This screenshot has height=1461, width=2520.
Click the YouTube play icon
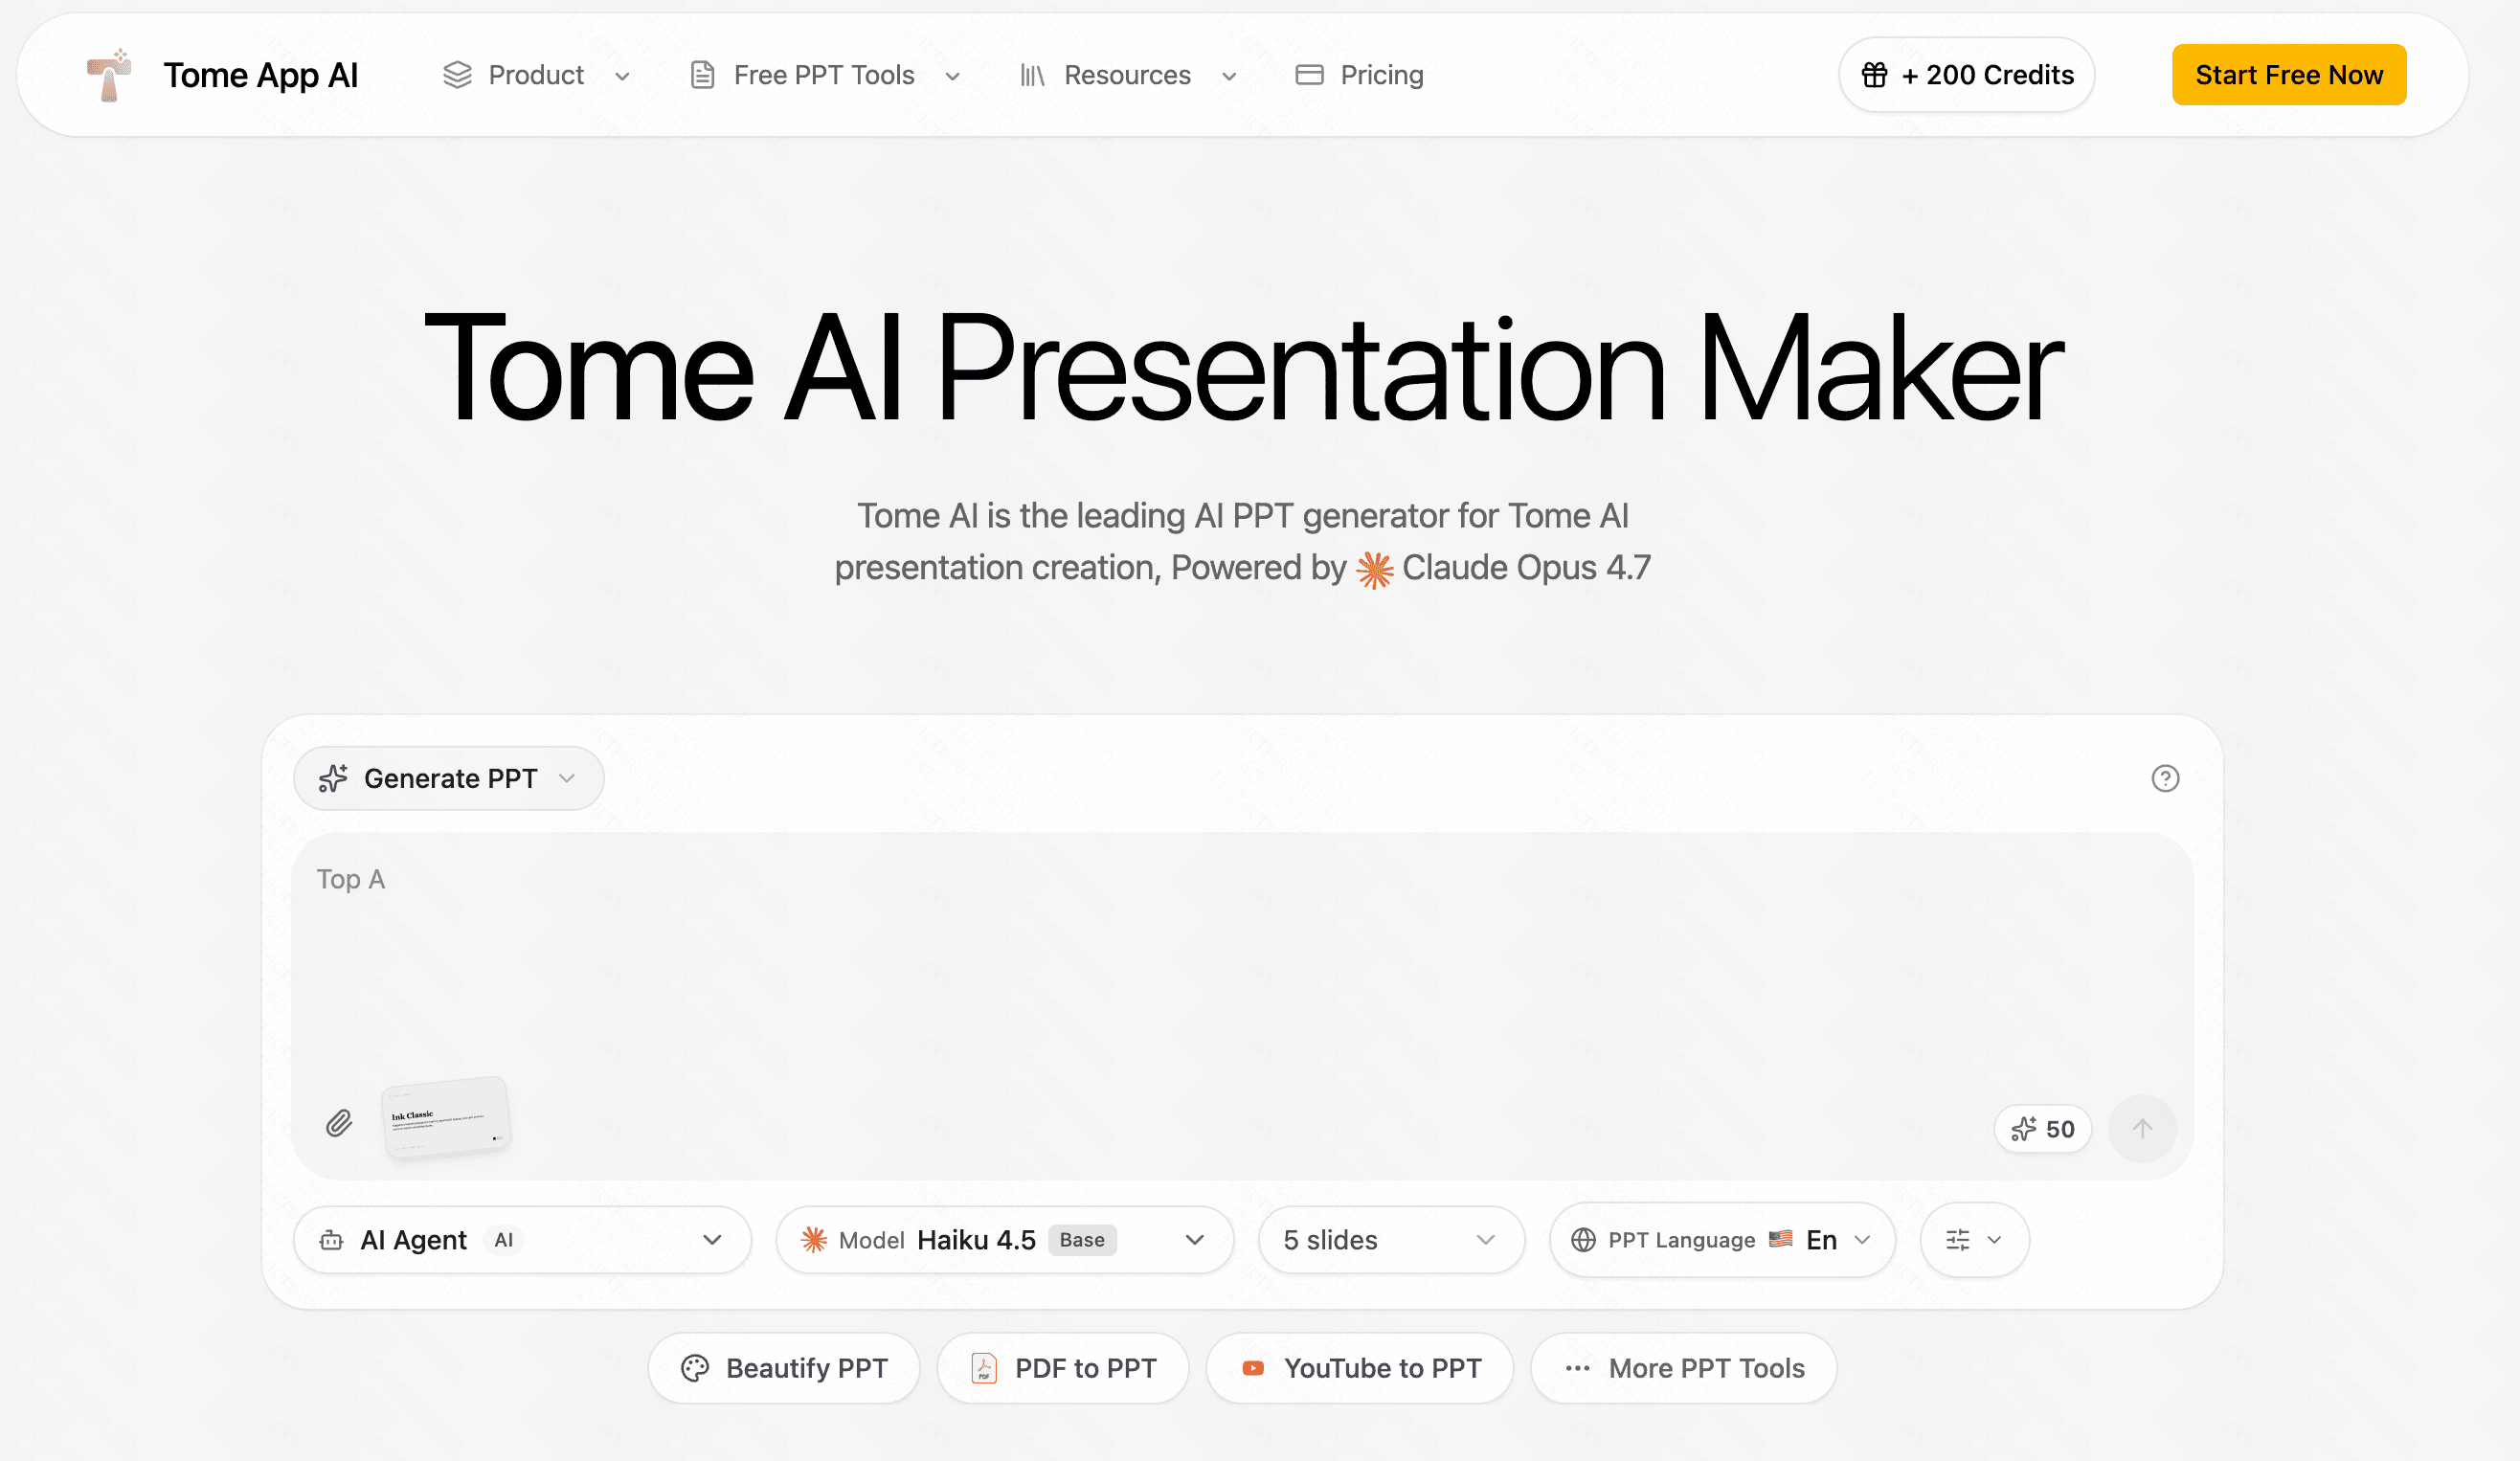[1253, 1368]
